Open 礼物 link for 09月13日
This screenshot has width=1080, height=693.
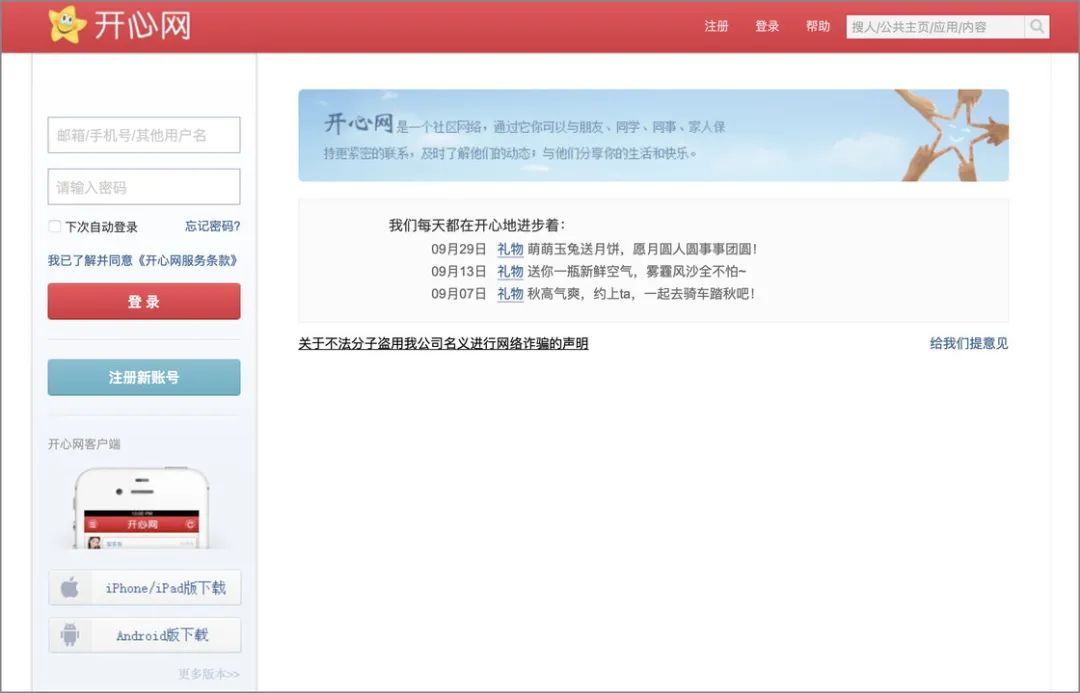pyautogui.click(x=510, y=271)
